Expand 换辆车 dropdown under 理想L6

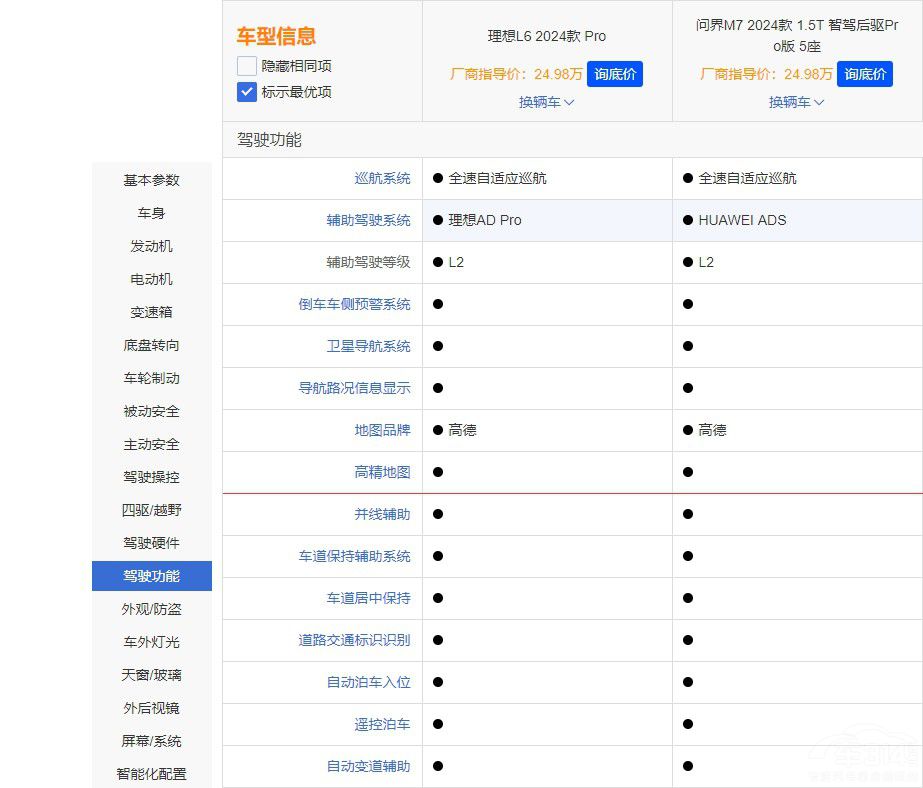pyautogui.click(x=546, y=102)
